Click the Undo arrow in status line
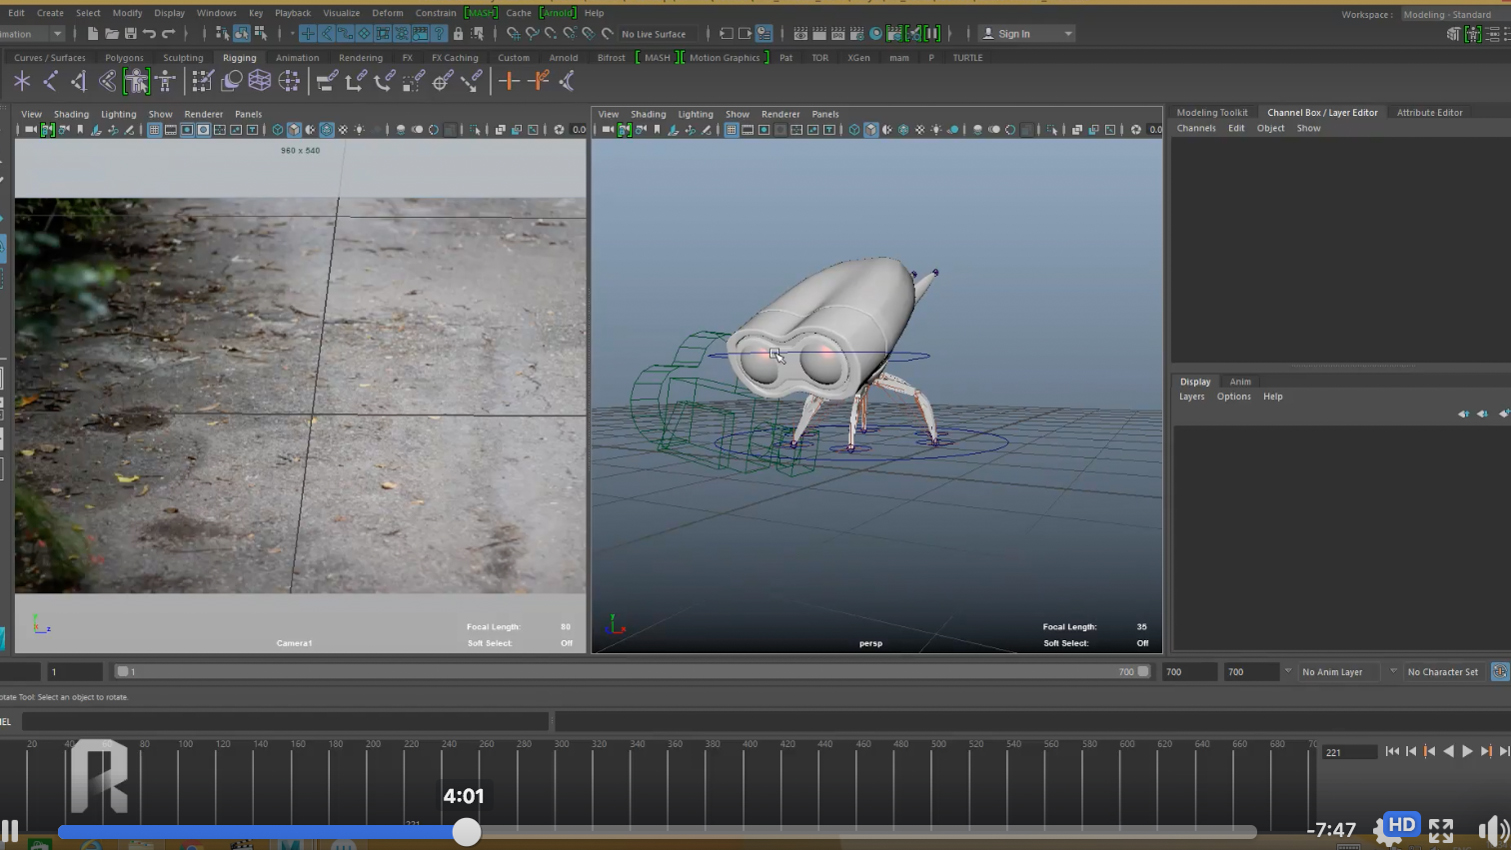Image resolution: width=1511 pixels, height=850 pixels. coord(149,34)
